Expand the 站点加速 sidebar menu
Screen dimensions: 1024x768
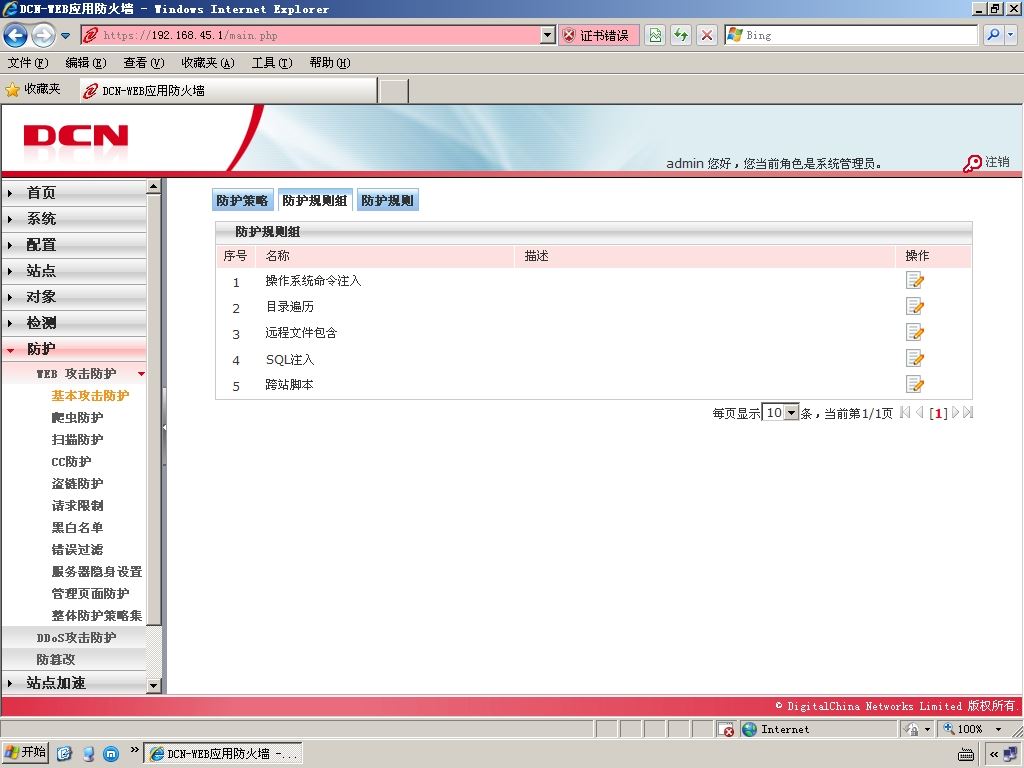point(73,683)
